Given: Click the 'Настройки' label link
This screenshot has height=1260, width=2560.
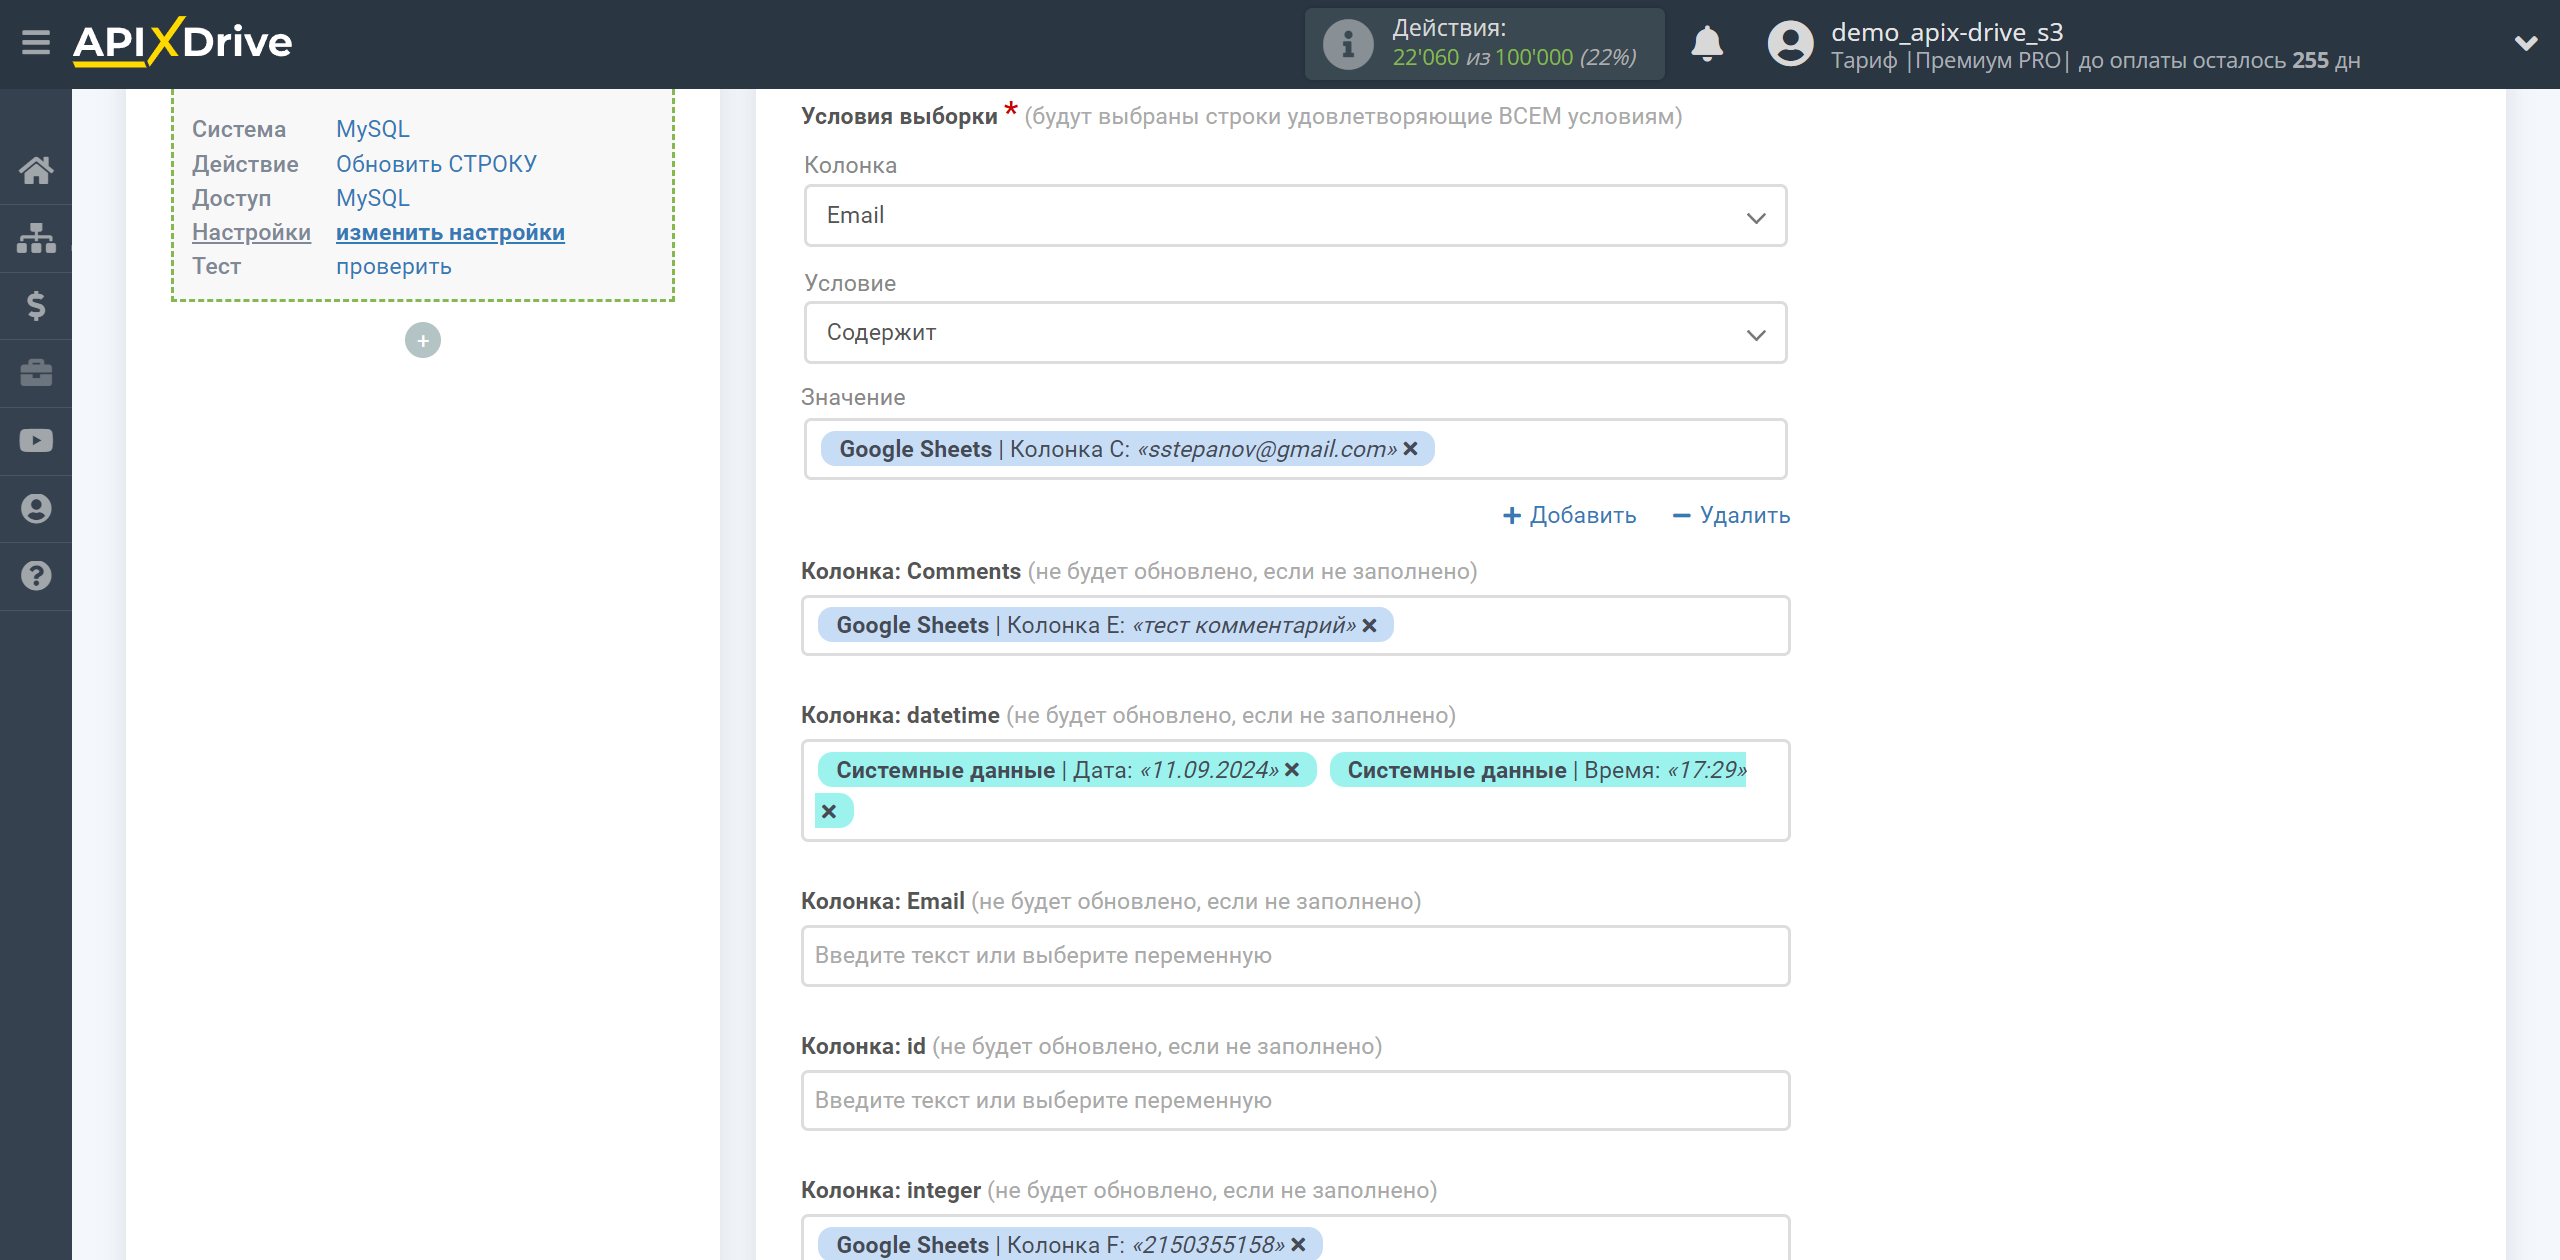Looking at the screenshot, I should tap(251, 232).
